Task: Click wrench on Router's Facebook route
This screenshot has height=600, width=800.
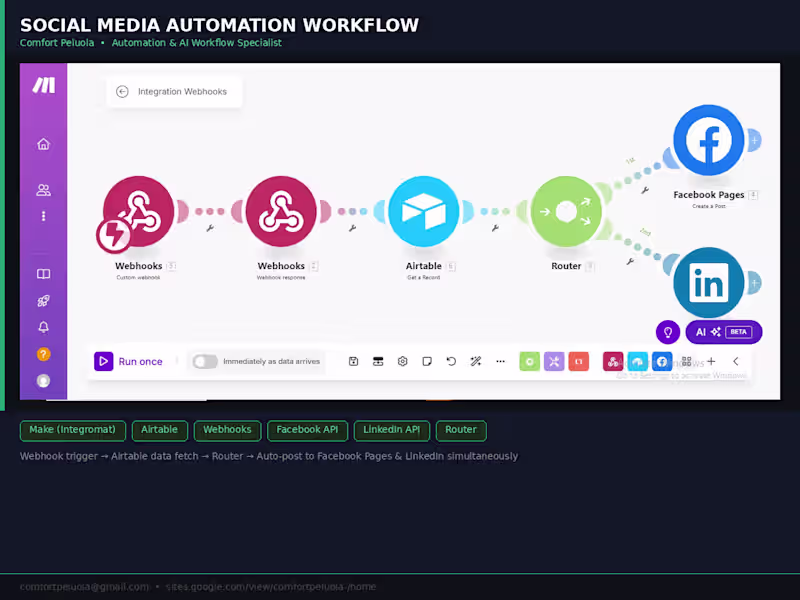Action: pyautogui.click(x=645, y=190)
